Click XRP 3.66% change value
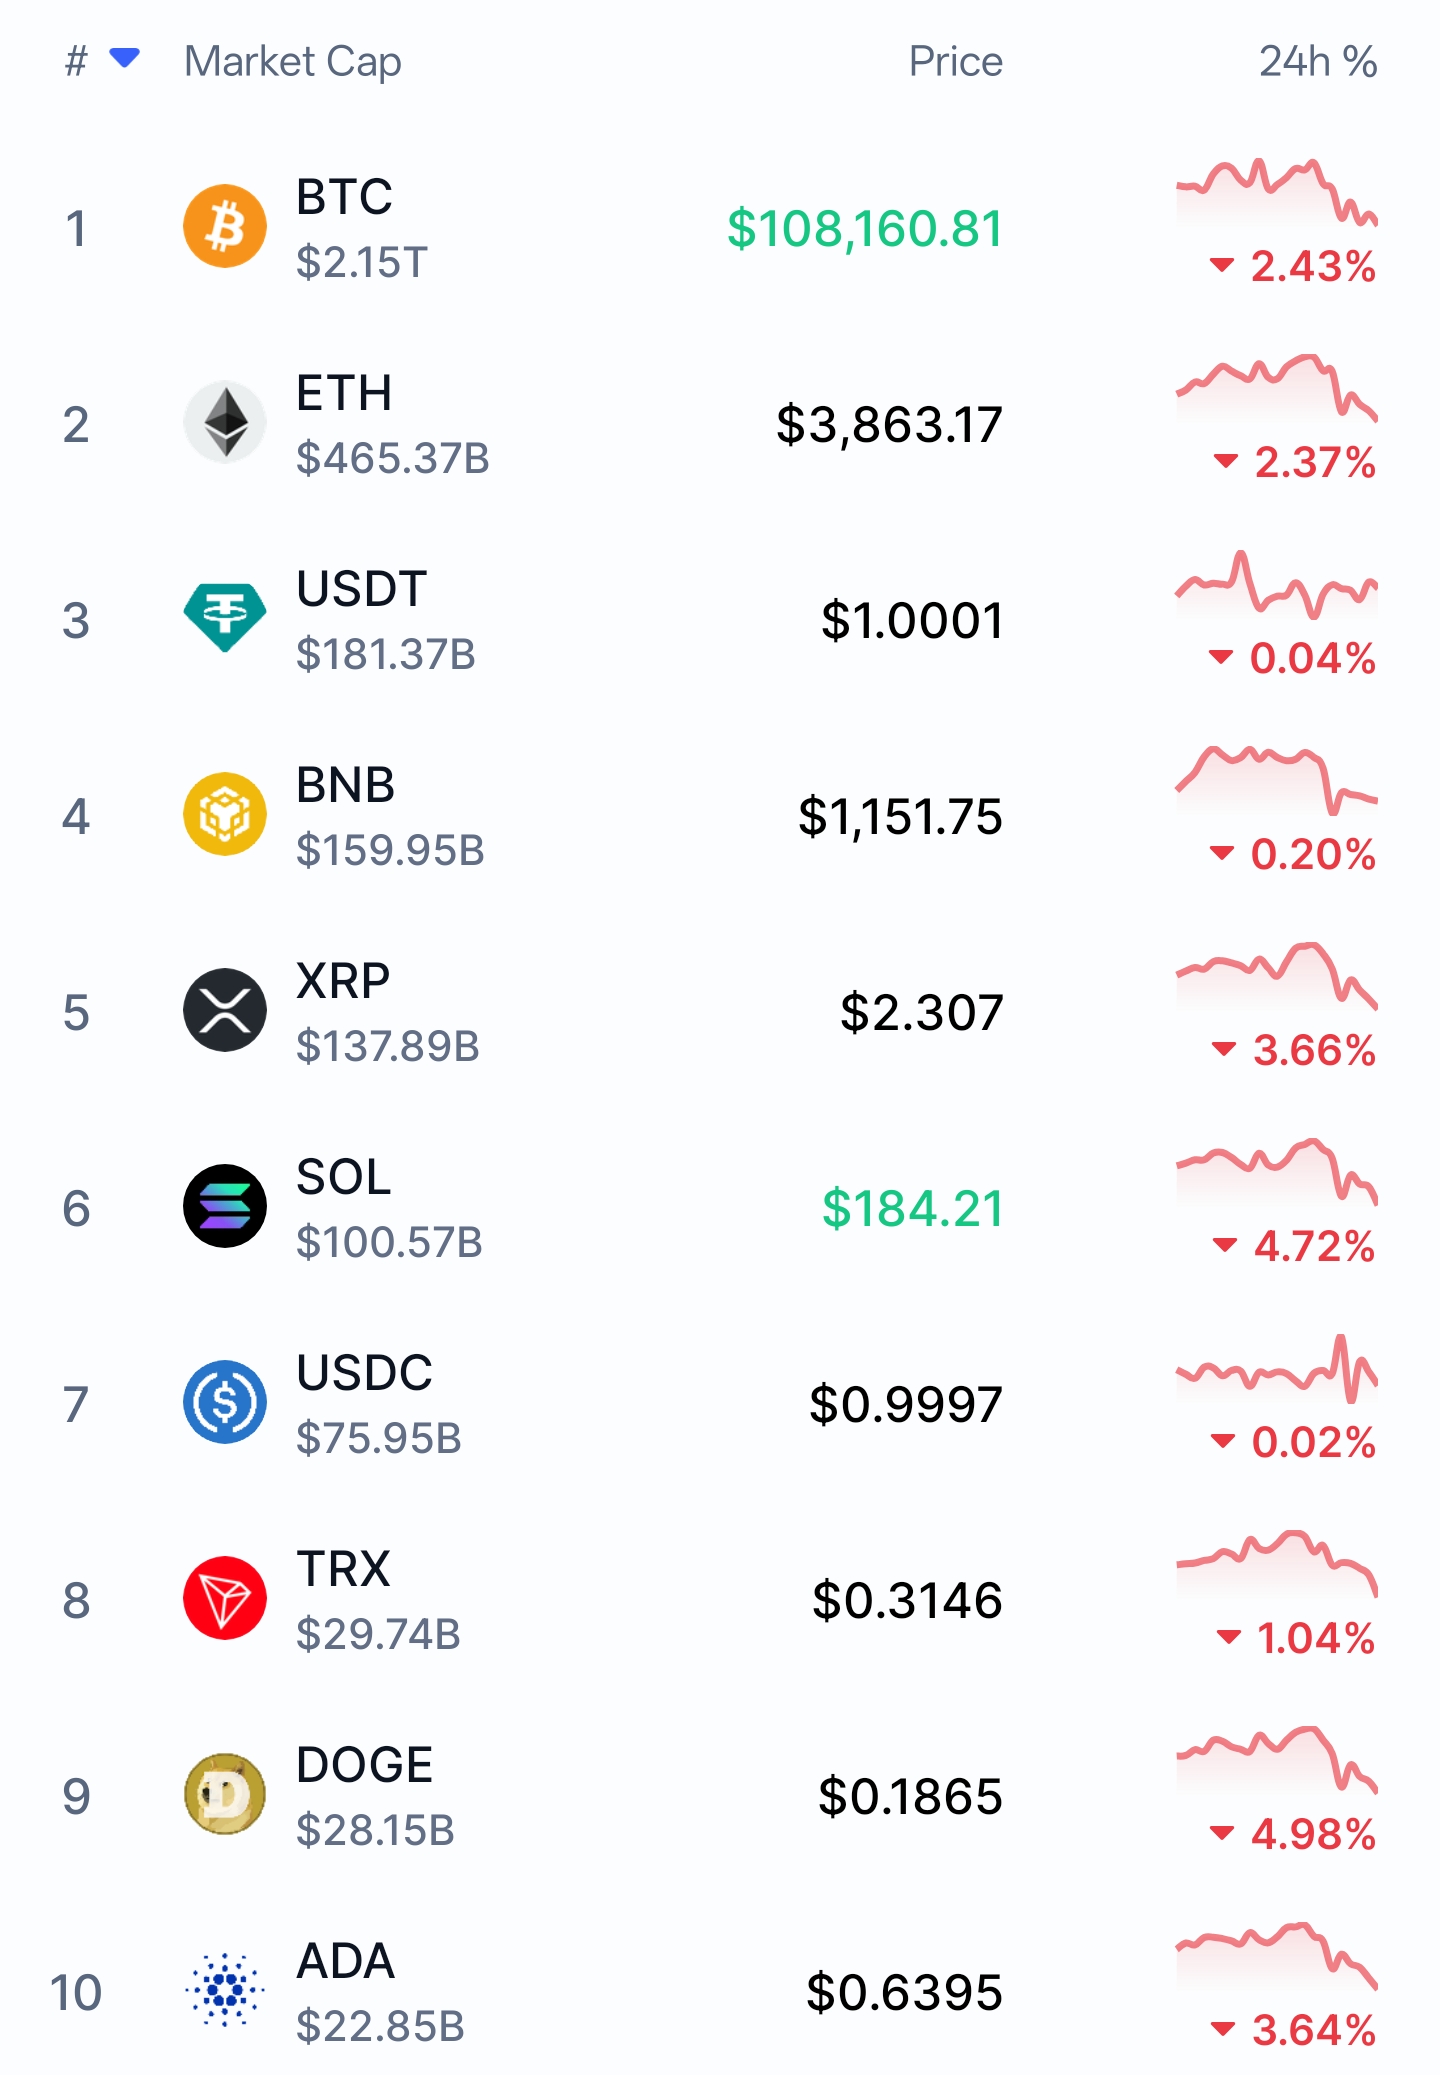 coord(1314,1051)
